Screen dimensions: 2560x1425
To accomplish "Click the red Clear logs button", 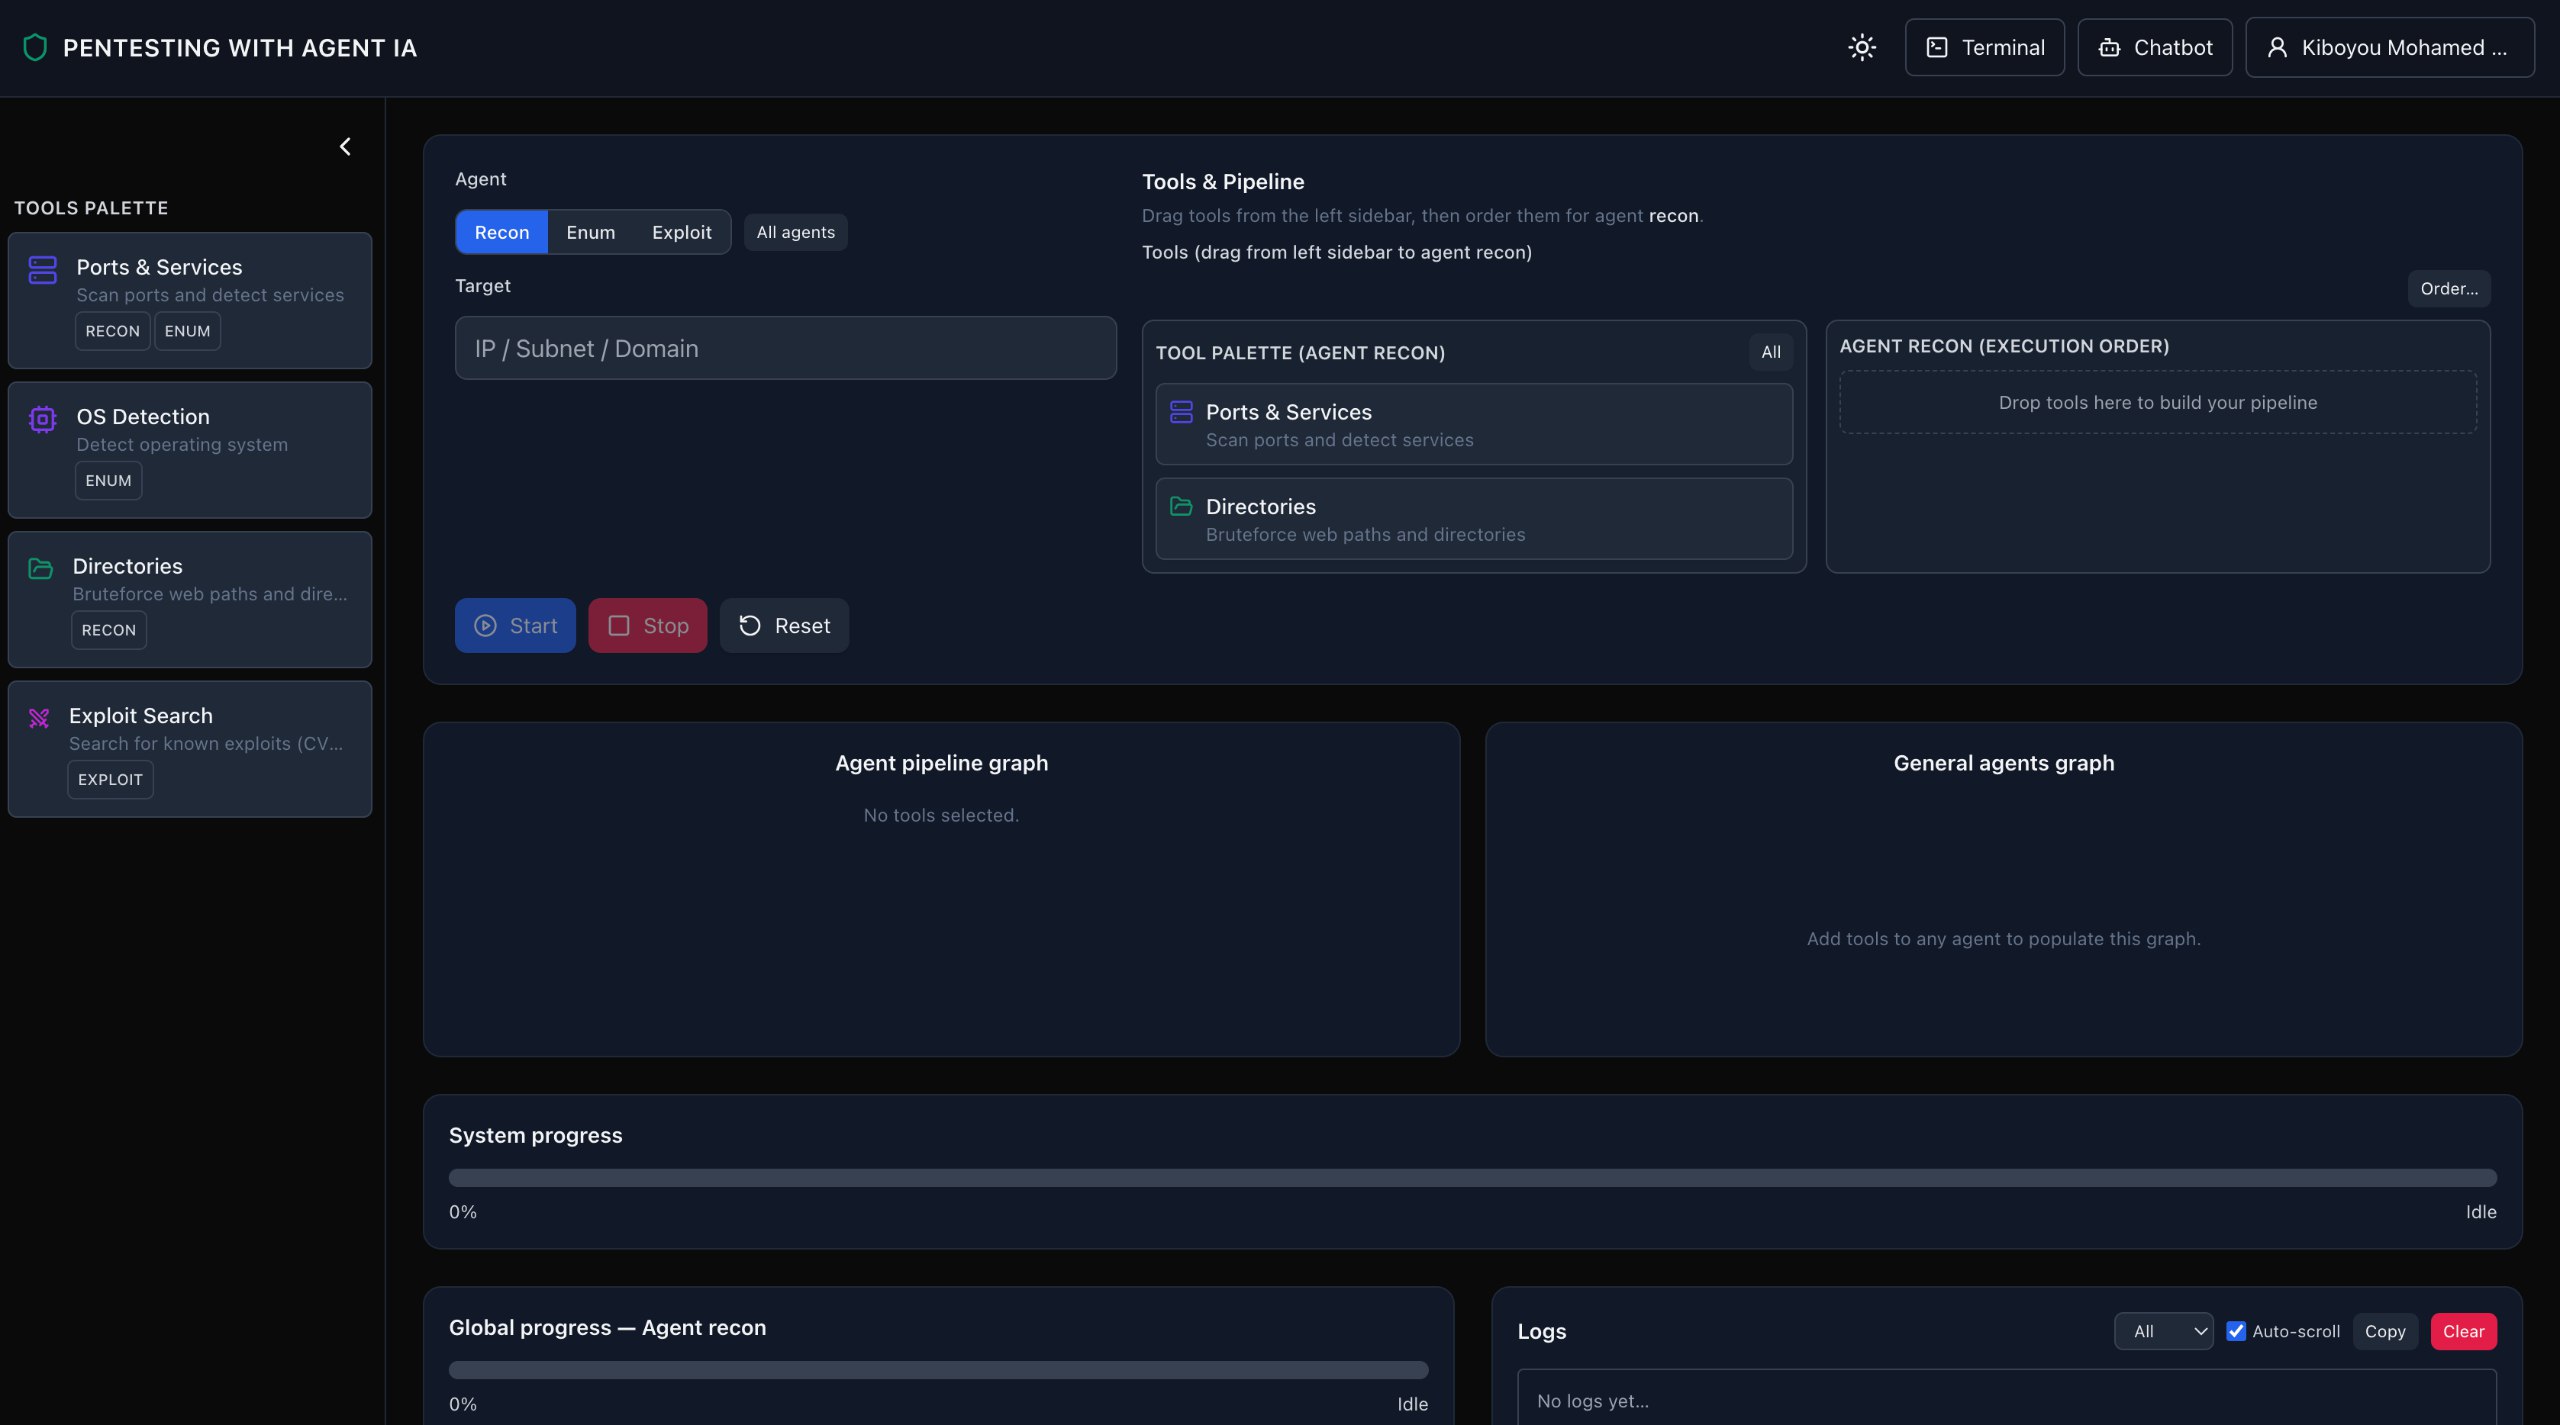I will (2462, 1331).
